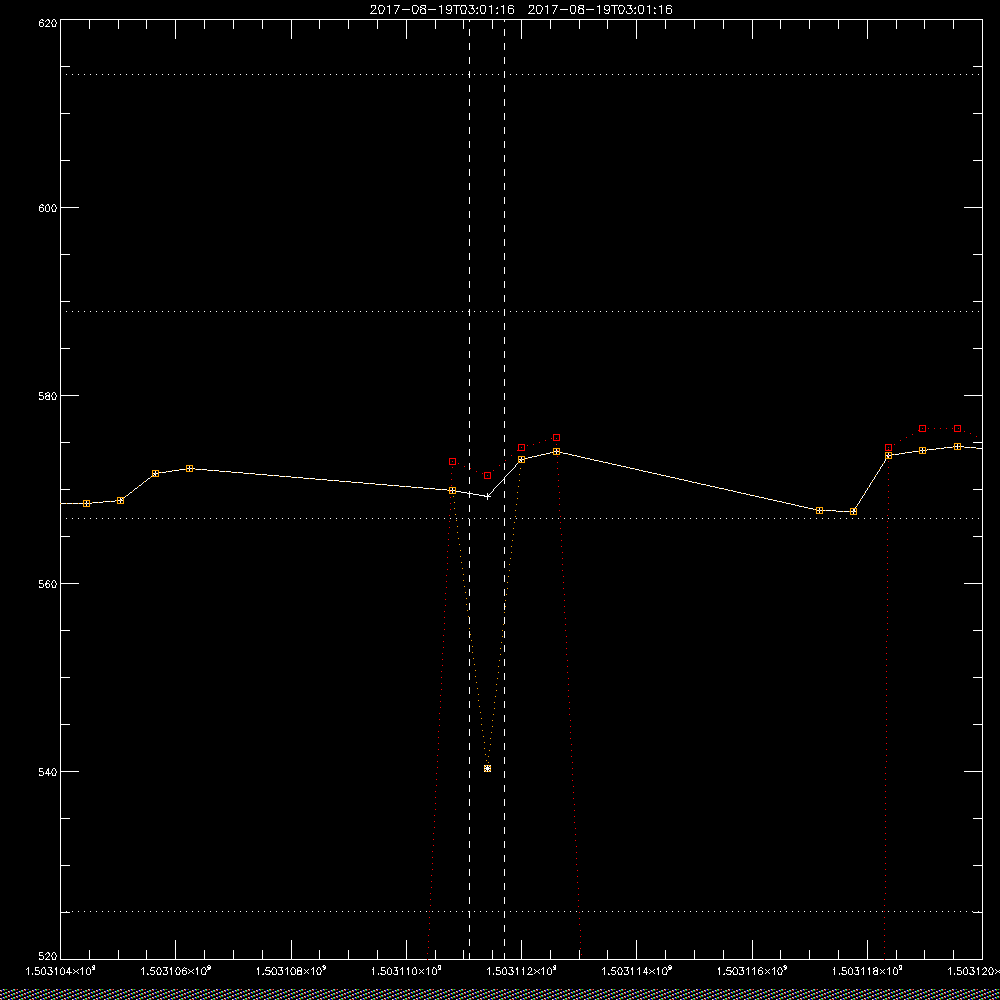Select the rightmost orange data point on the curve
1000x1000 pixels.
[x=957, y=446]
